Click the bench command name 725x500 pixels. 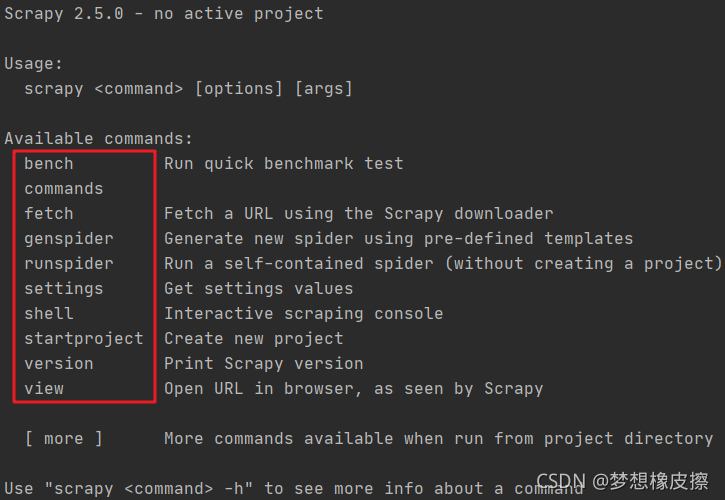click(49, 163)
